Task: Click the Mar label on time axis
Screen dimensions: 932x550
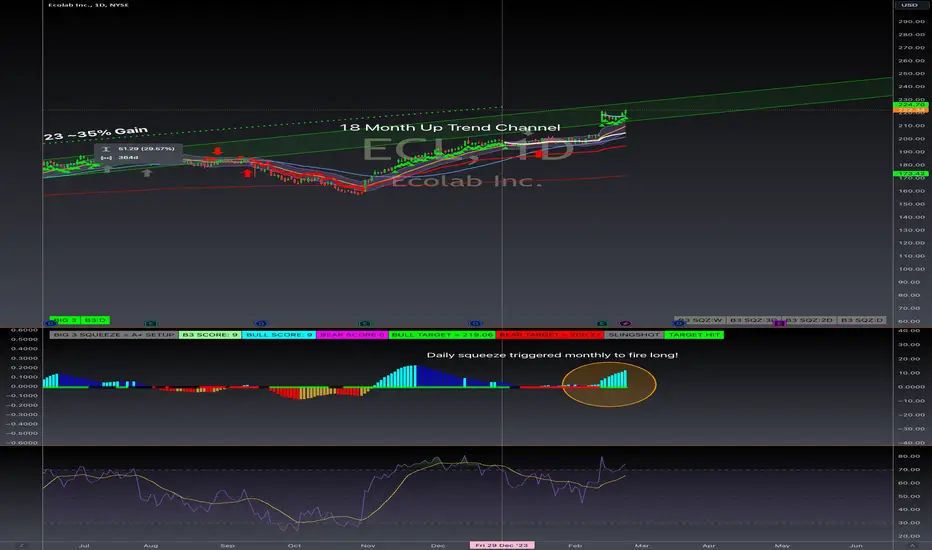Action: (641, 545)
